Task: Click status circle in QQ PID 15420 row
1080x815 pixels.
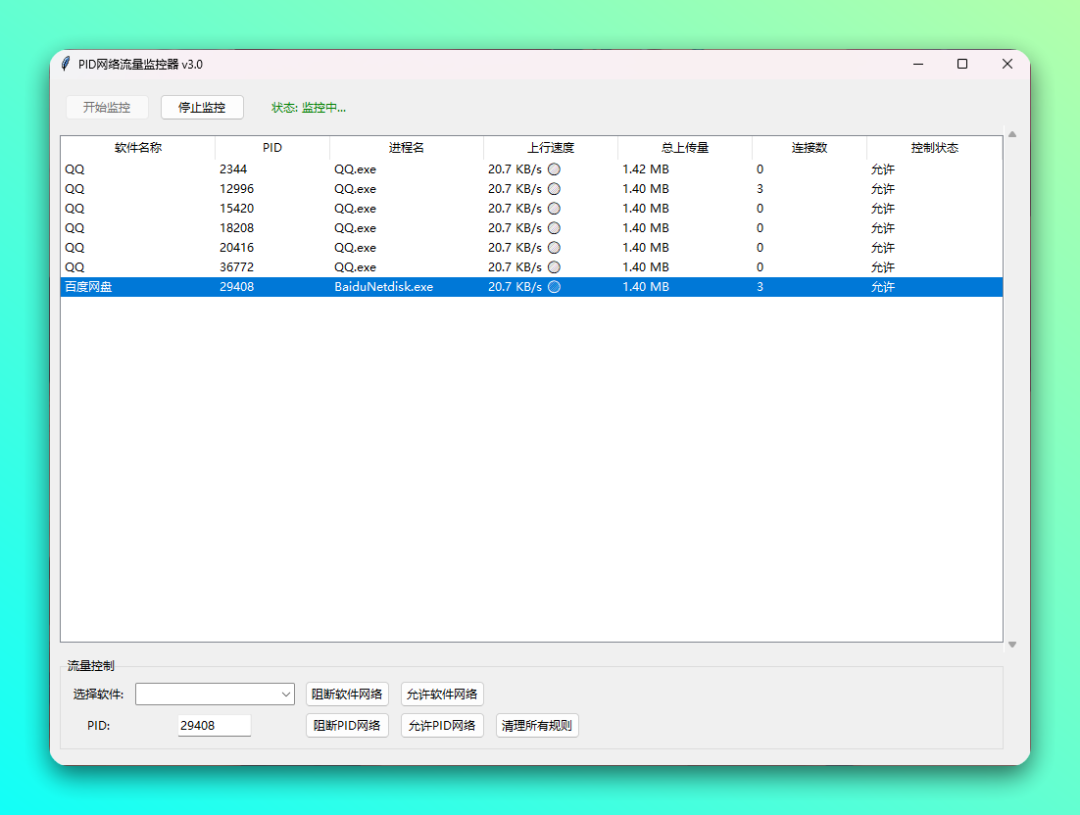Action: (554, 208)
